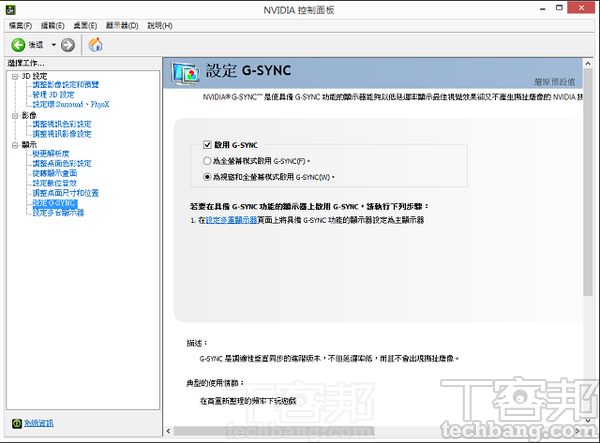Open 管理 3D 設定 in the tree

point(53,94)
